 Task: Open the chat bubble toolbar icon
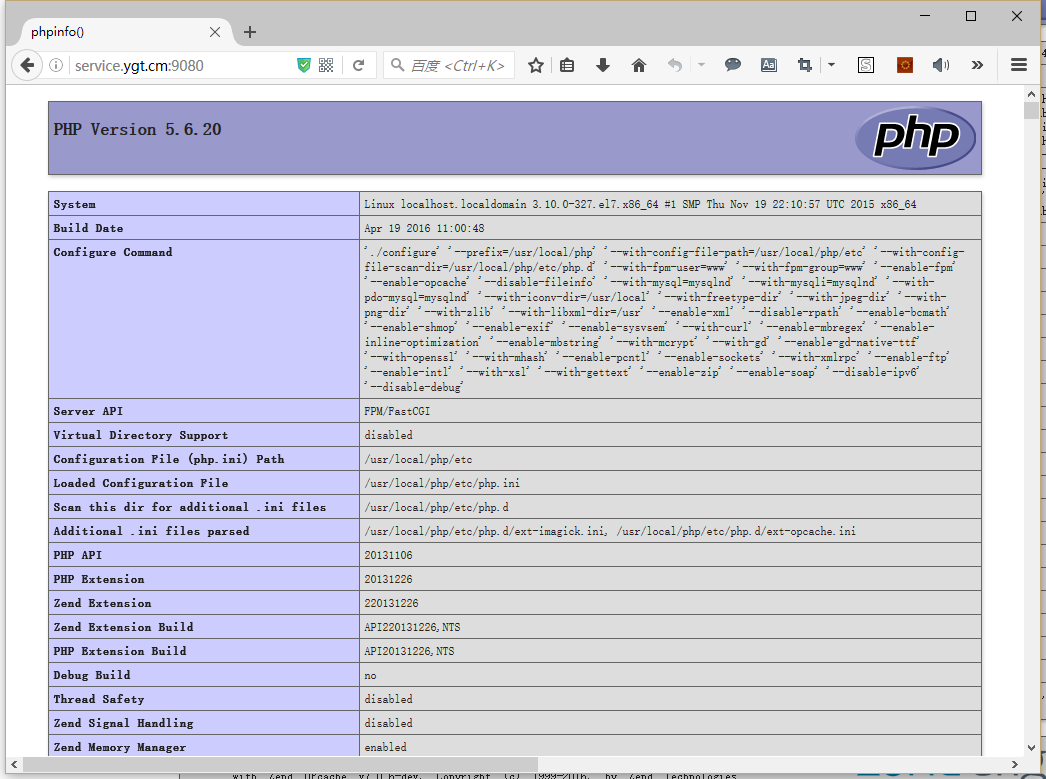tap(733, 65)
